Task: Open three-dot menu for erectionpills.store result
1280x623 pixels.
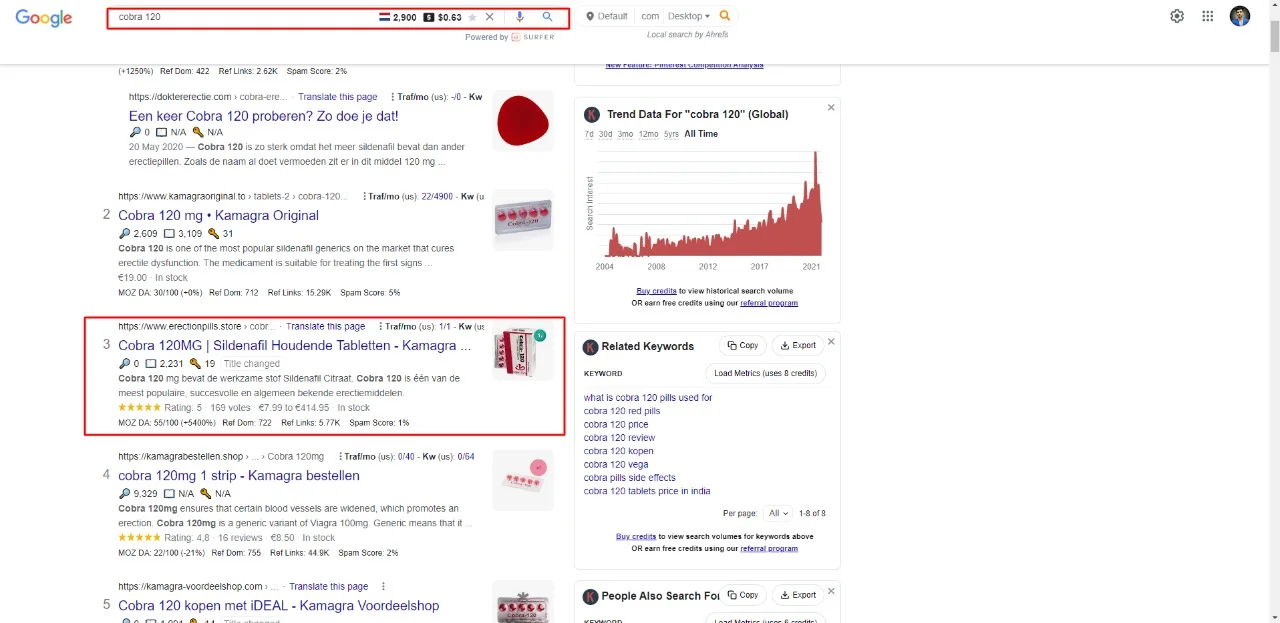Action: coord(380,327)
